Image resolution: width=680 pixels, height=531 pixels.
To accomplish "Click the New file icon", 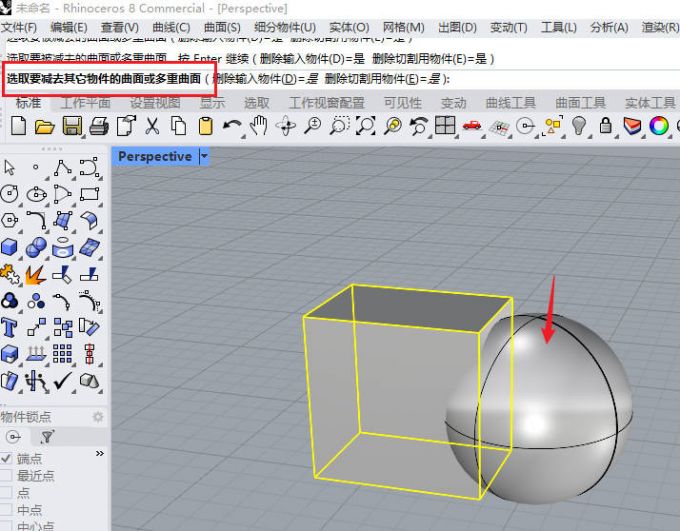I will 18,126.
